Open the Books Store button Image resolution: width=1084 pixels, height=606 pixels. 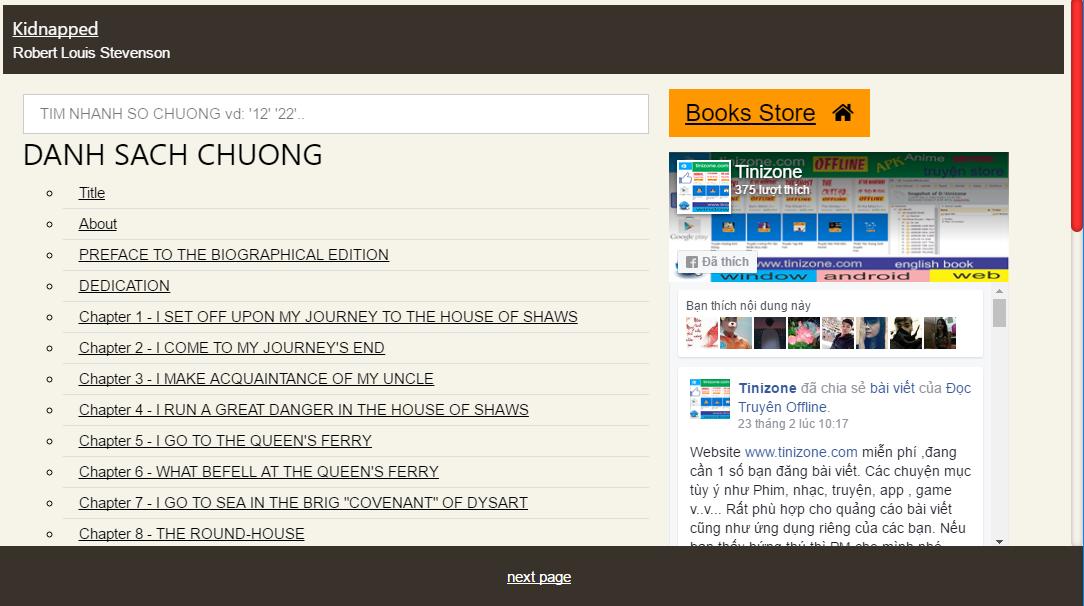point(769,113)
